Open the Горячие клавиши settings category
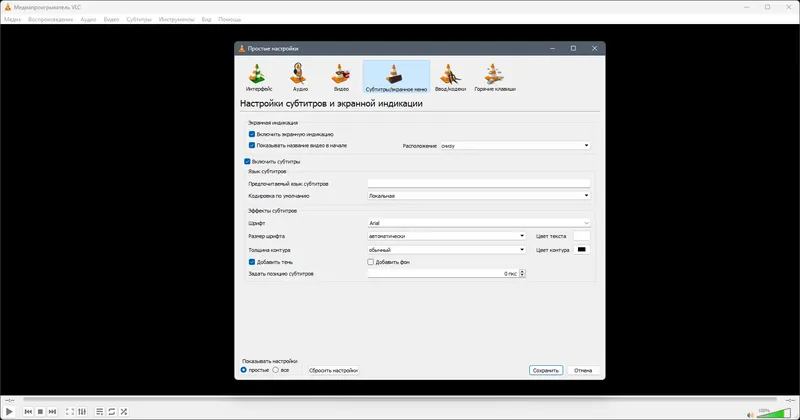The height and width of the screenshot is (420, 800). (494, 77)
